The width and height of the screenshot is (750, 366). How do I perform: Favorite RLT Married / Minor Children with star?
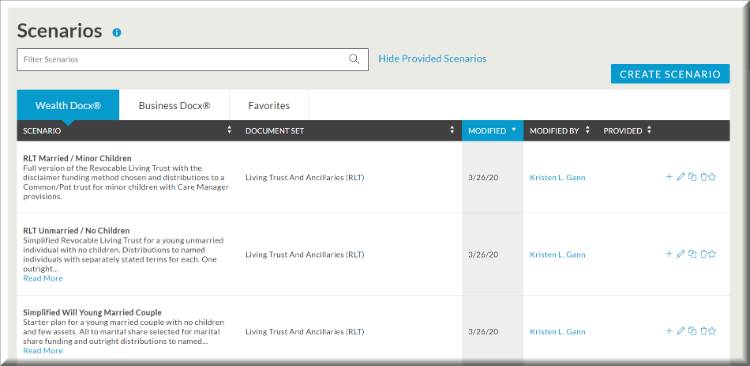pos(712,177)
